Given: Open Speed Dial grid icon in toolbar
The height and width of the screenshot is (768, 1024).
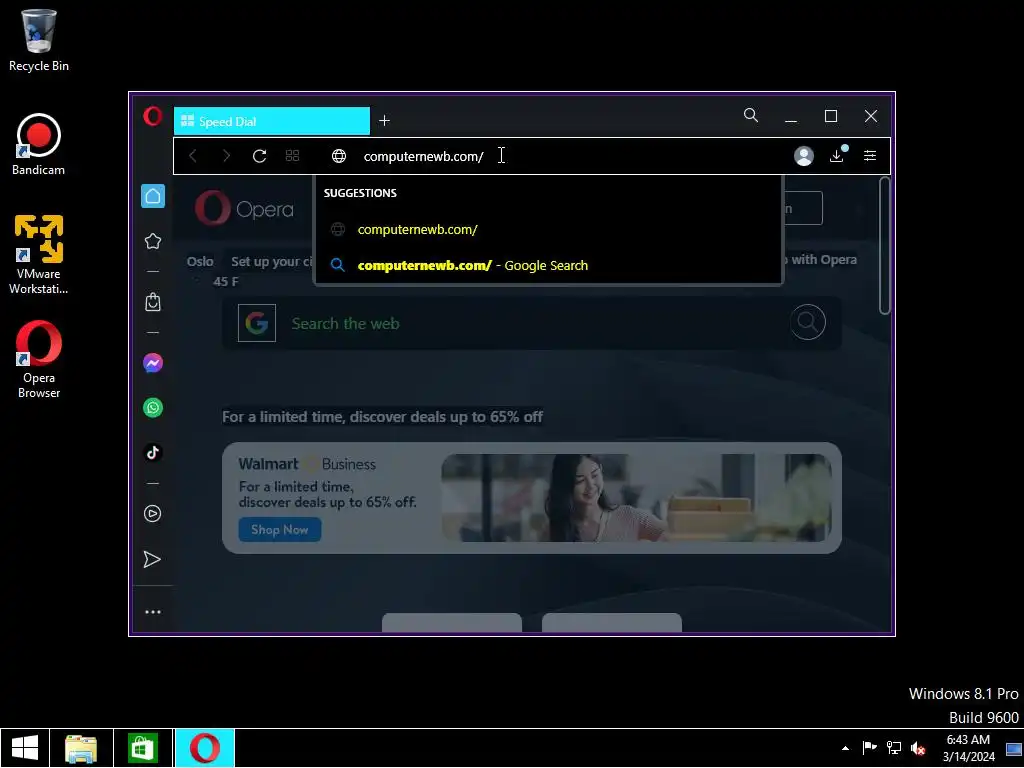Looking at the screenshot, I should [x=293, y=155].
